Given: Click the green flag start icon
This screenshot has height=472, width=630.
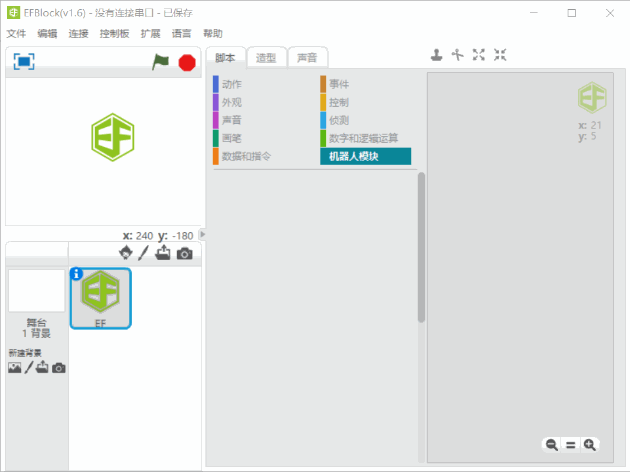Looking at the screenshot, I should pyautogui.click(x=160, y=62).
